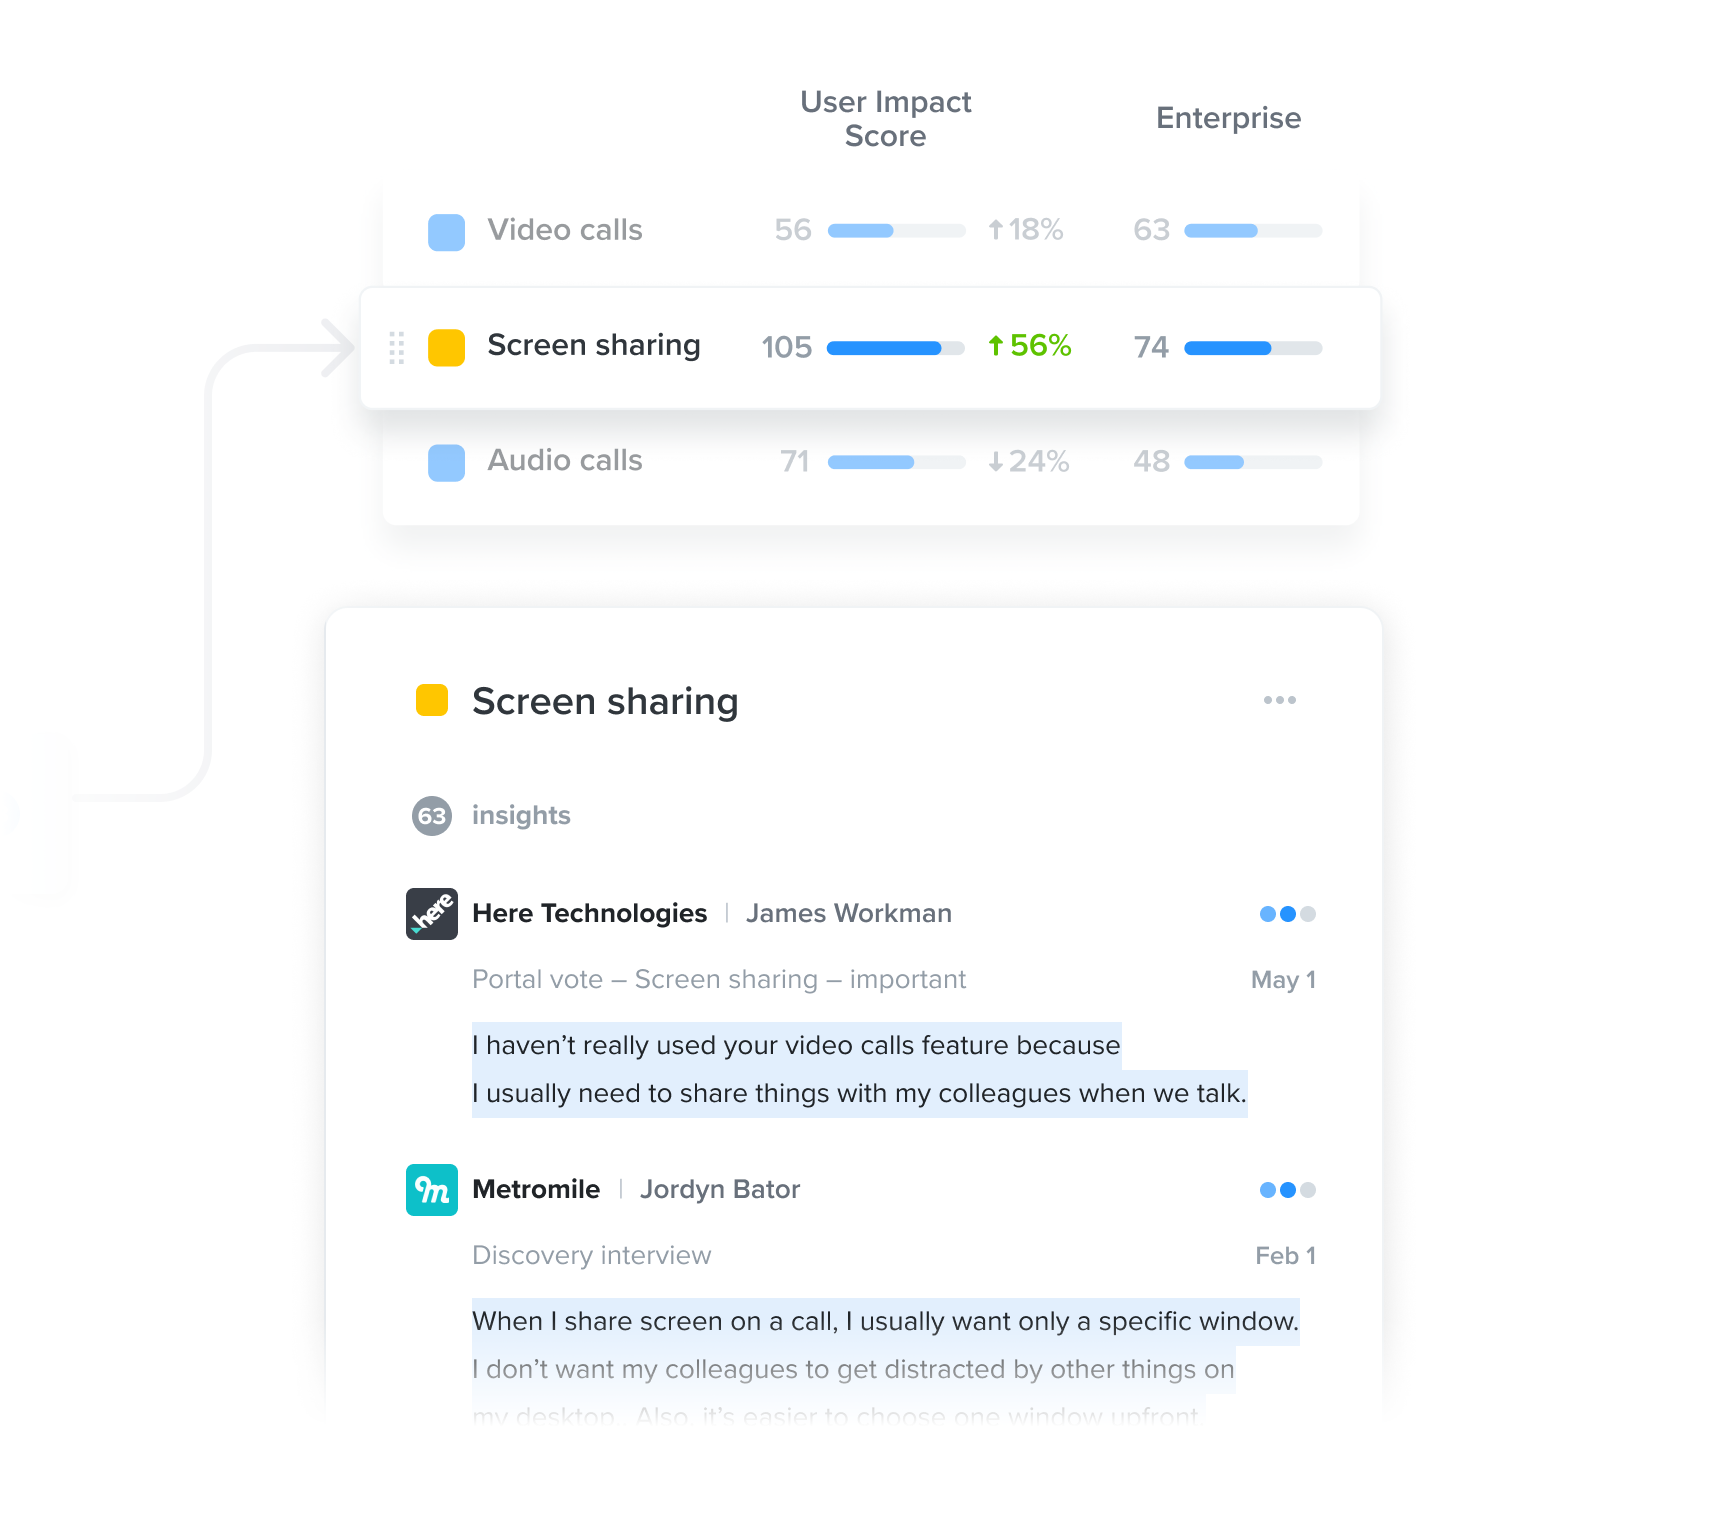Viewport: 1724px width, 1536px height.
Task: Click the Audio calls enterprise score bar
Action: pos(1253,462)
